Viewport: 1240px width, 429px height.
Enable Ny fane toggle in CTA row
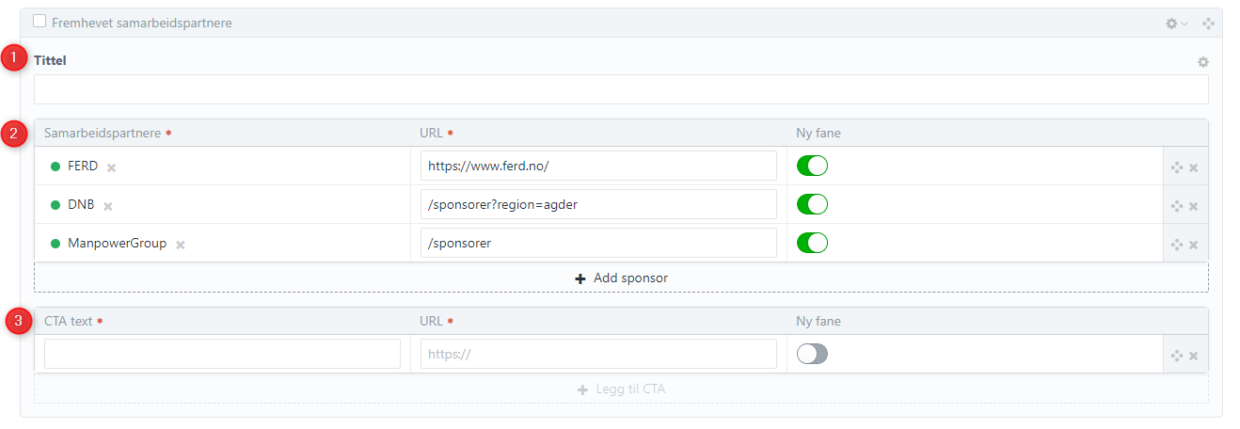(812, 354)
